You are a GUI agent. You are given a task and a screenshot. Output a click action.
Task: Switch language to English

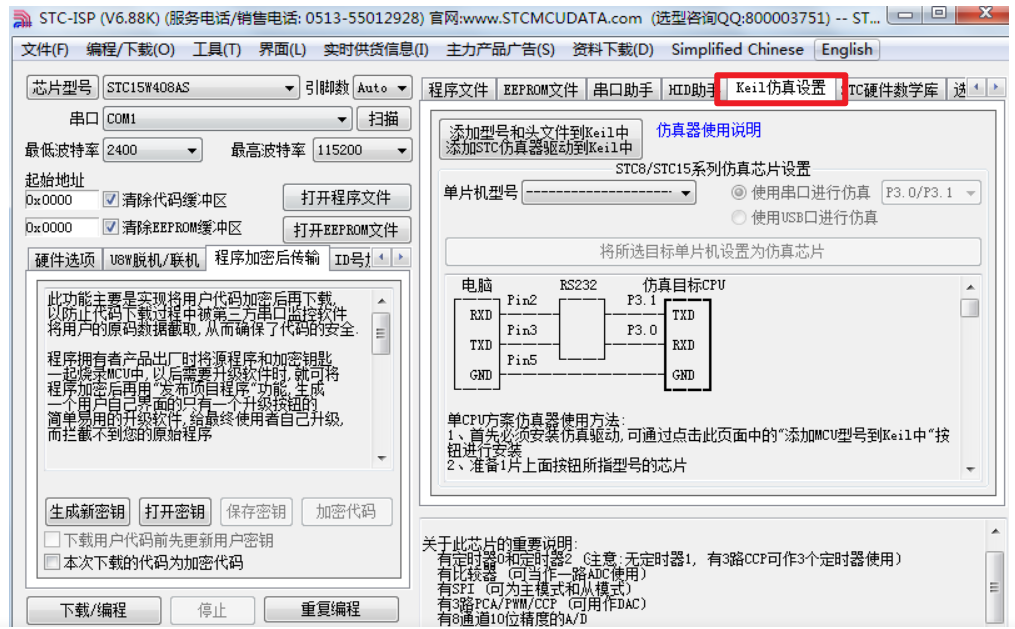[847, 50]
